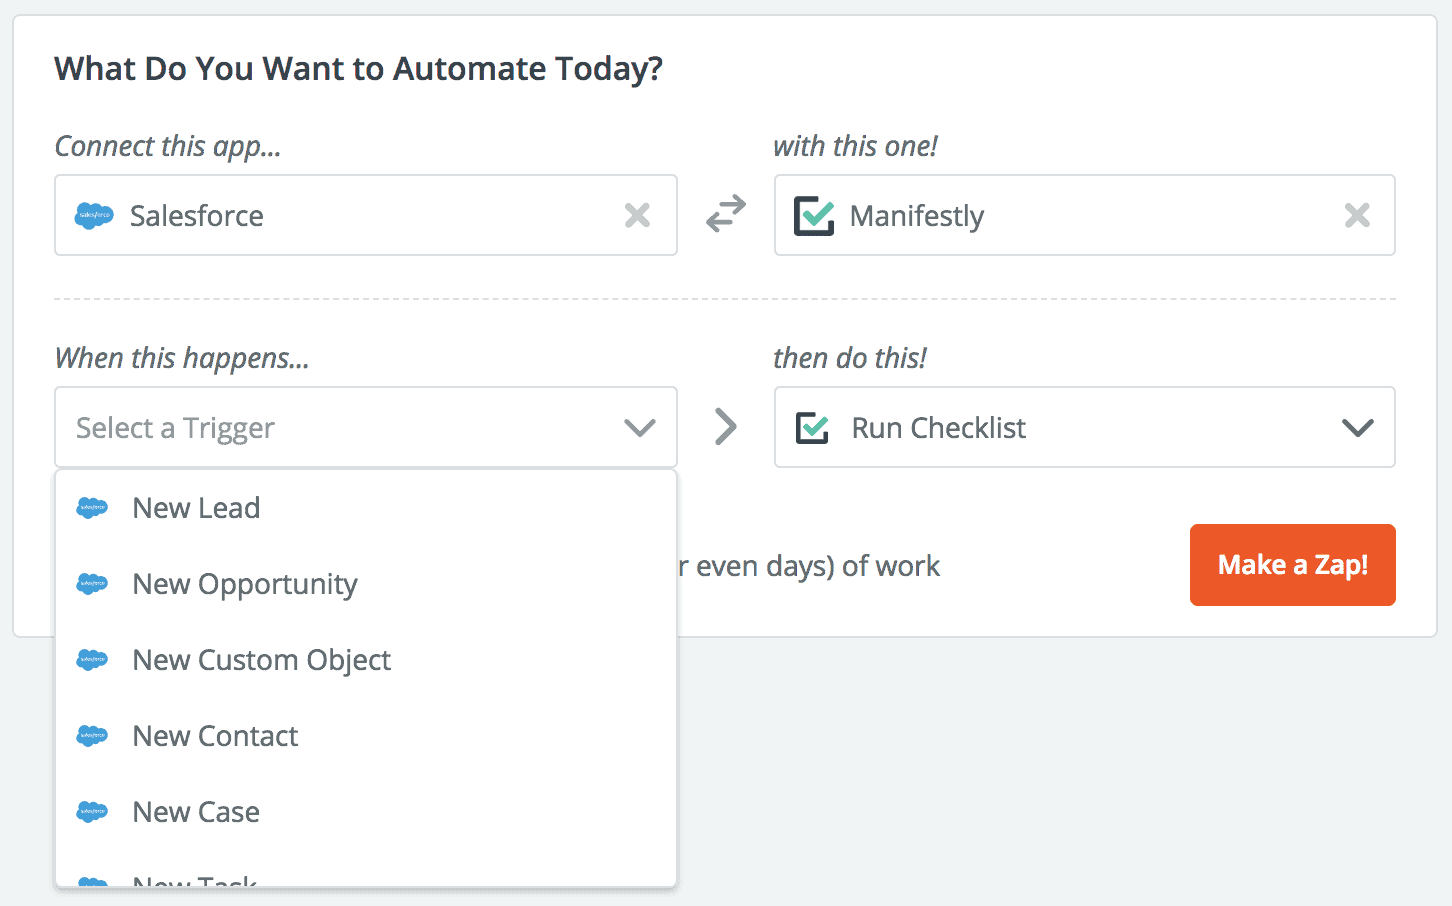Viewport: 1452px width, 906px height.
Task: Clear the Salesforce app selection
Action: (x=637, y=215)
